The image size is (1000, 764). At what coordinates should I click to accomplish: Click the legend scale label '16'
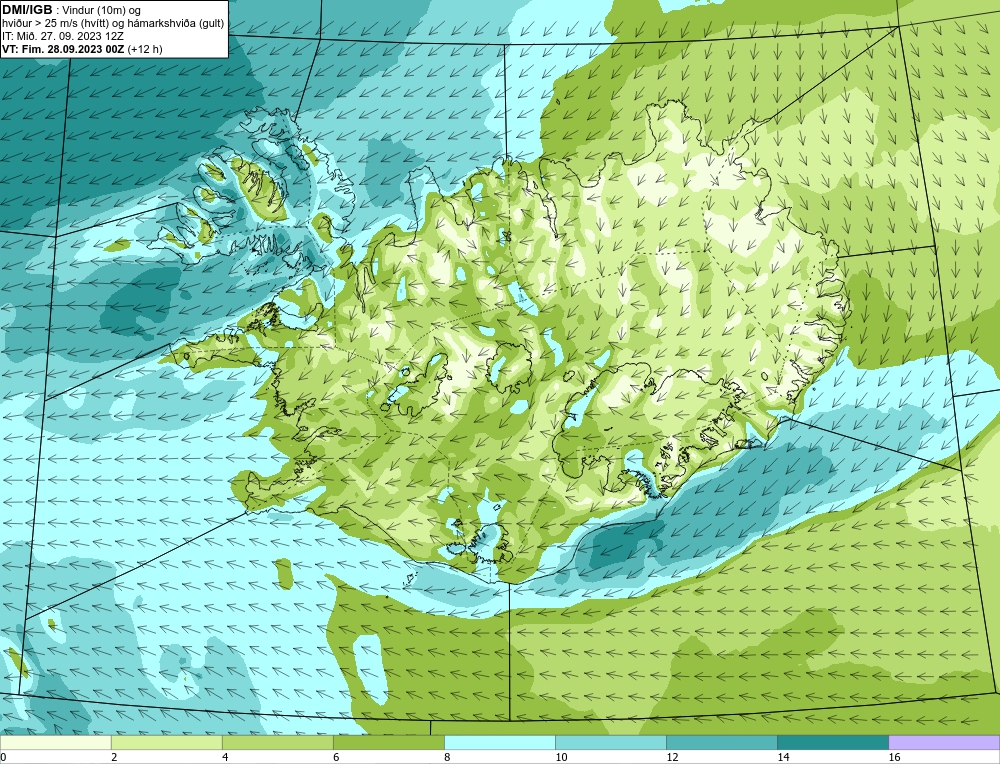point(893,757)
